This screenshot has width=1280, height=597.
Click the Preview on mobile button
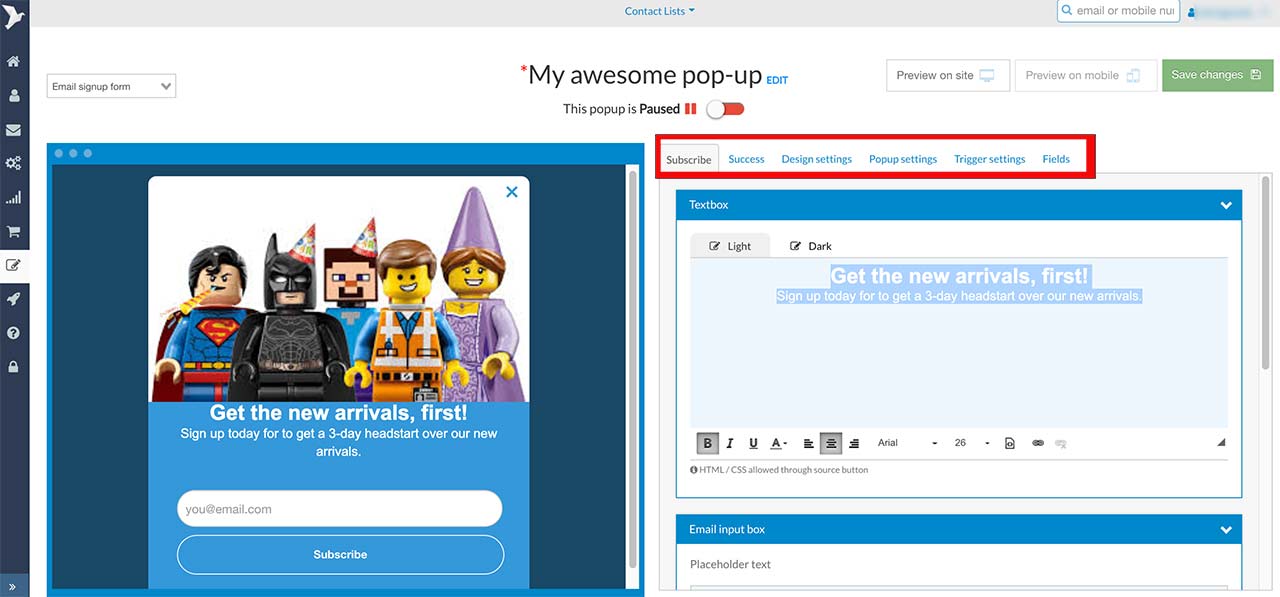(x=1085, y=75)
